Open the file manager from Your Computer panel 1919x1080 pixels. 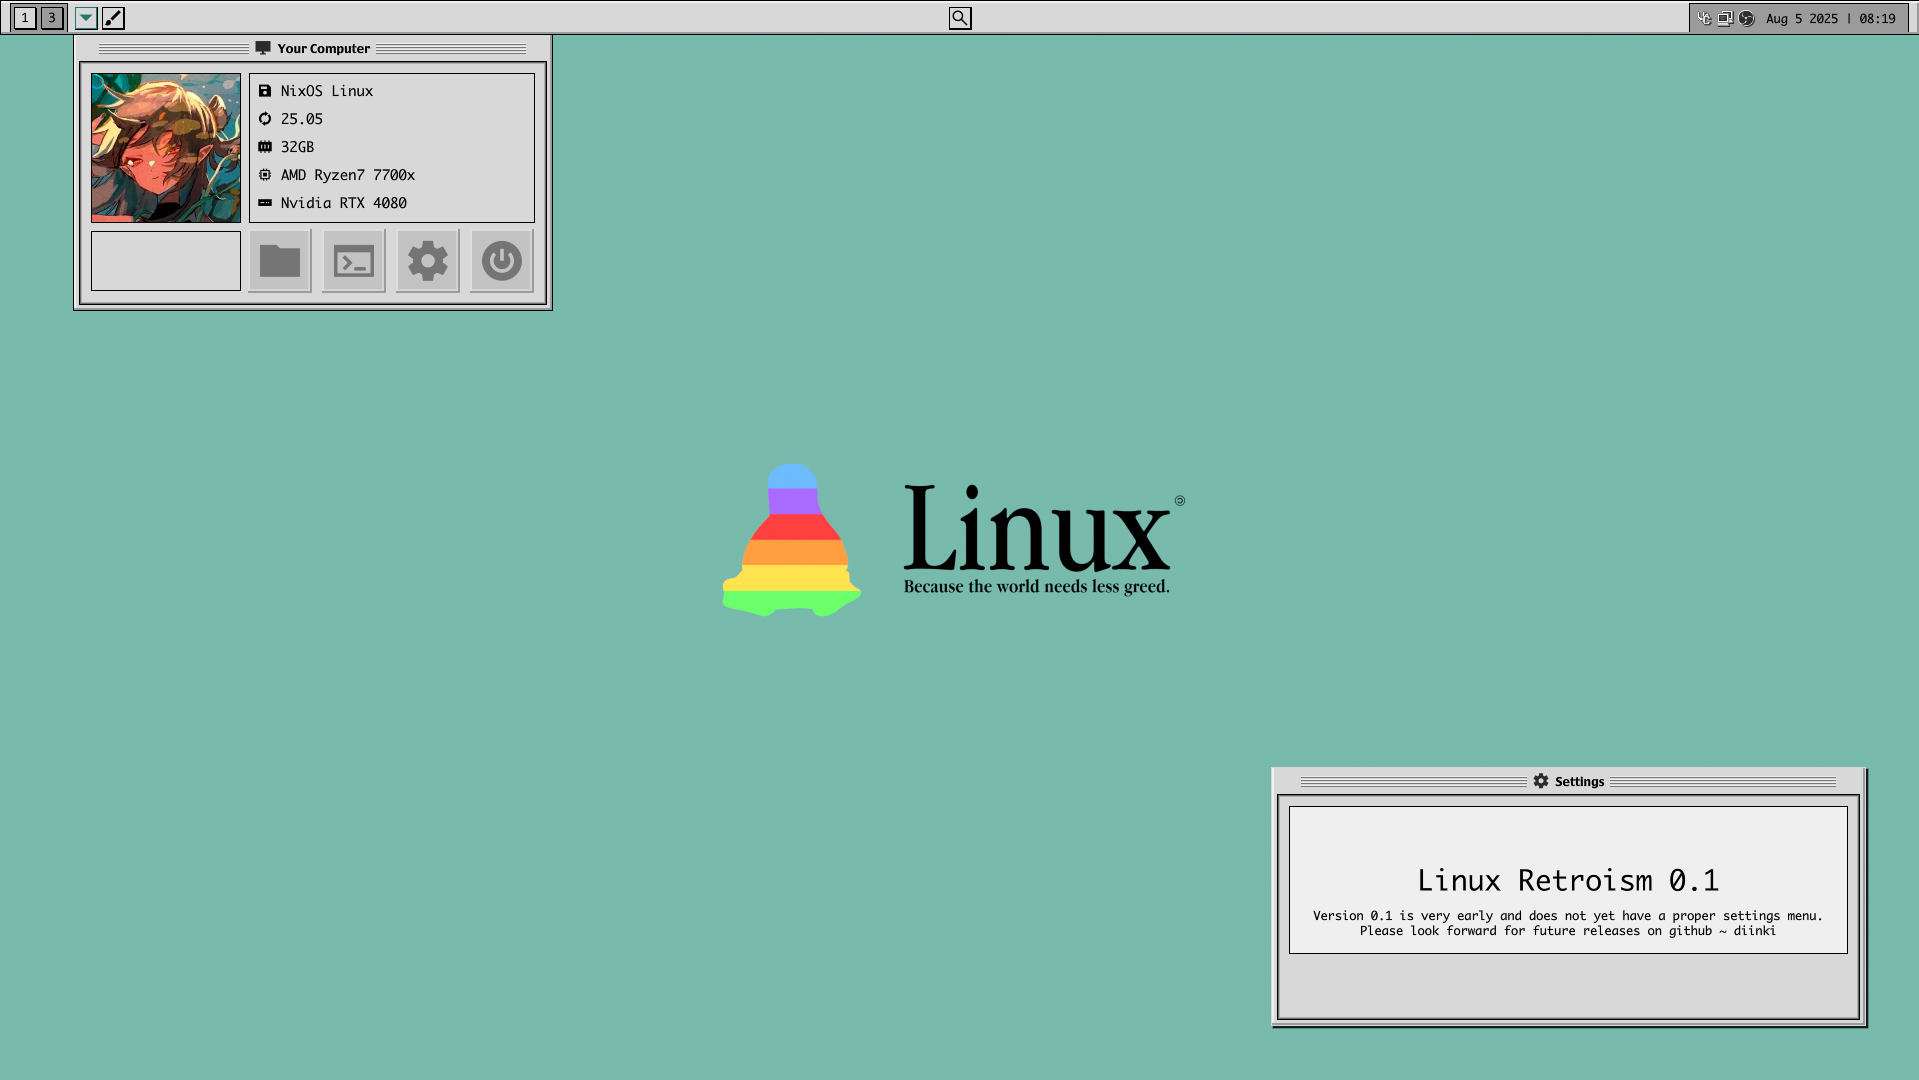point(279,260)
